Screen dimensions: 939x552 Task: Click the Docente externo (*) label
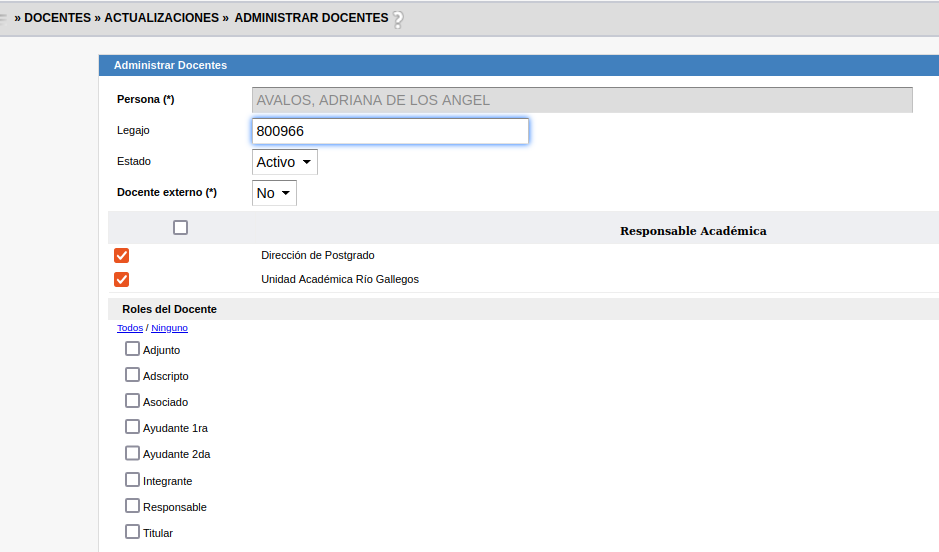click(166, 193)
